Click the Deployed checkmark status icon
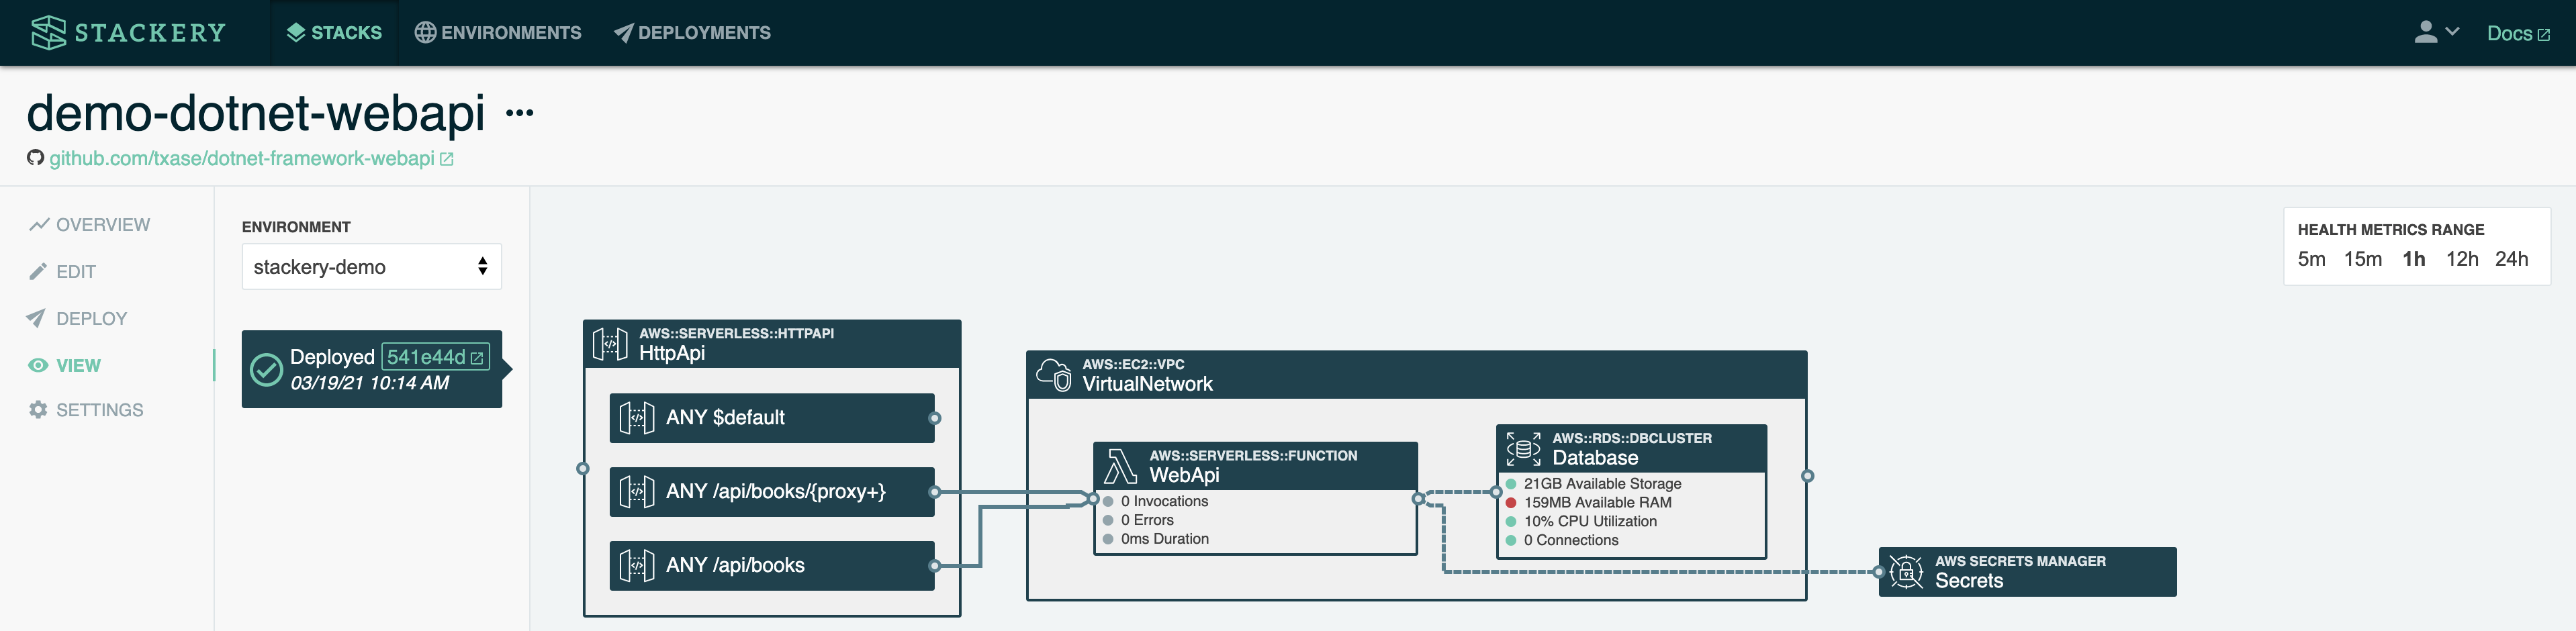The image size is (2576, 631). [266, 369]
